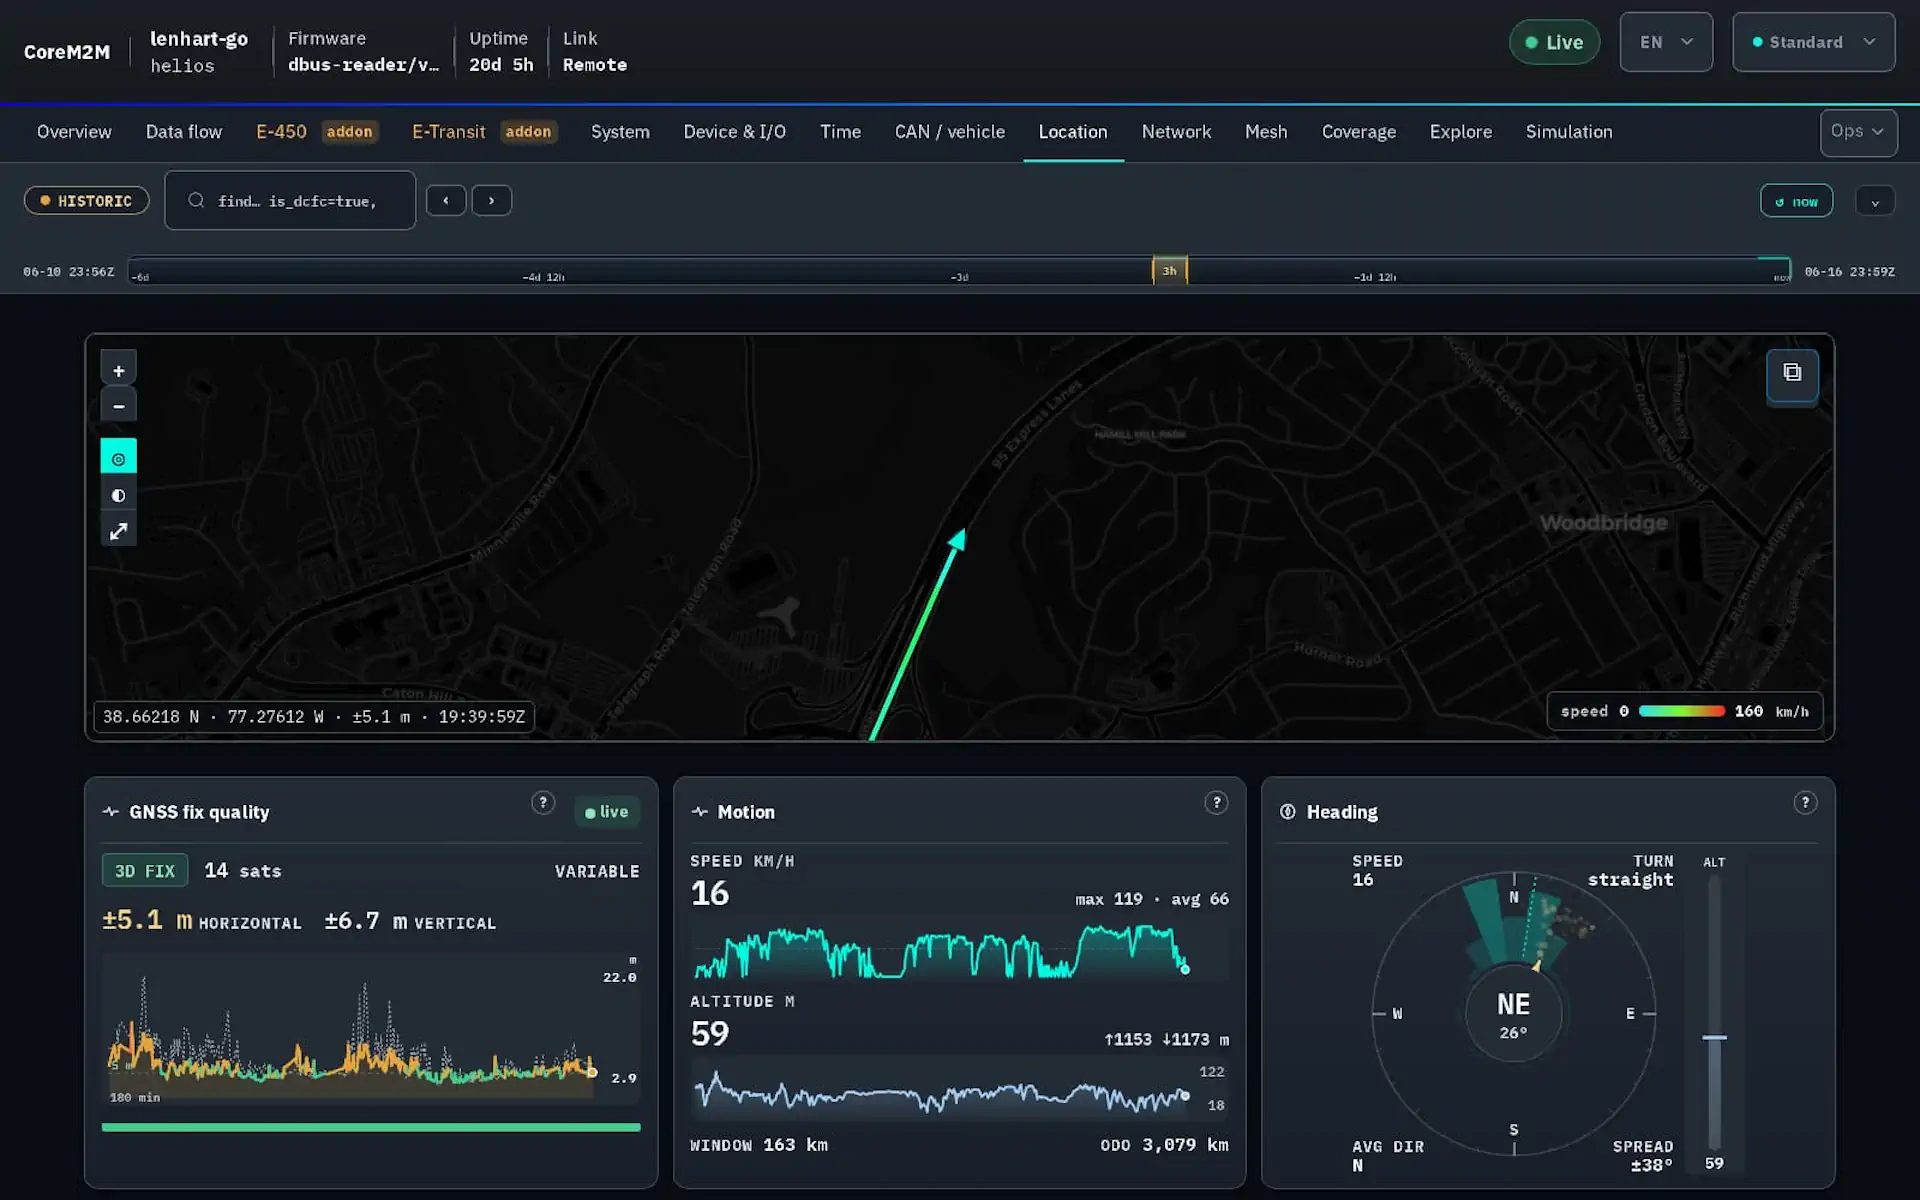
Task: Click NE 26° compass center
Action: 1513,1014
